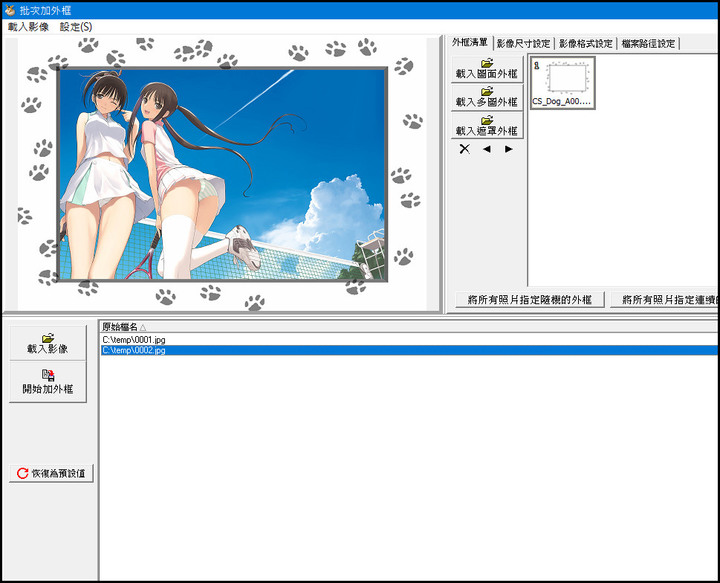Click the 載入影像 button with folder icon
720x583 pixels.
tap(48, 343)
